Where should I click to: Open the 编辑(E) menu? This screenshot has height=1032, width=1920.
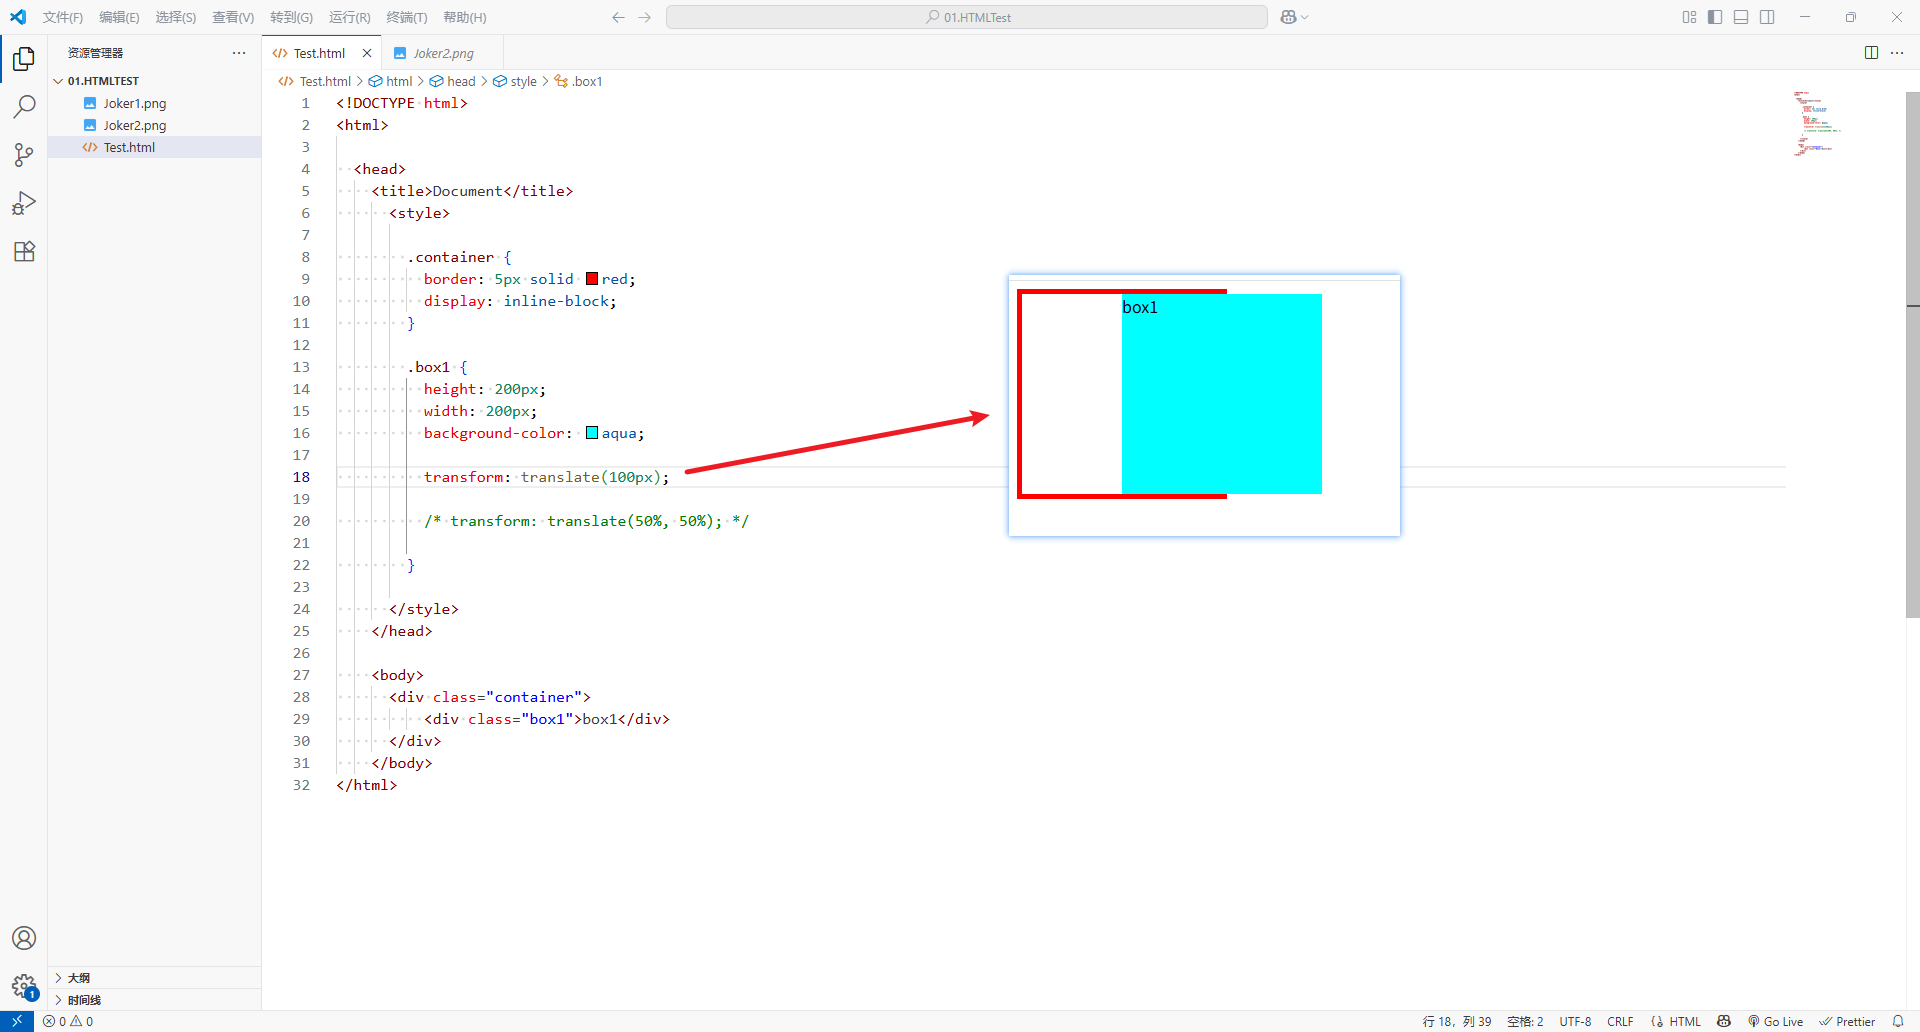pyautogui.click(x=119, y=17)
